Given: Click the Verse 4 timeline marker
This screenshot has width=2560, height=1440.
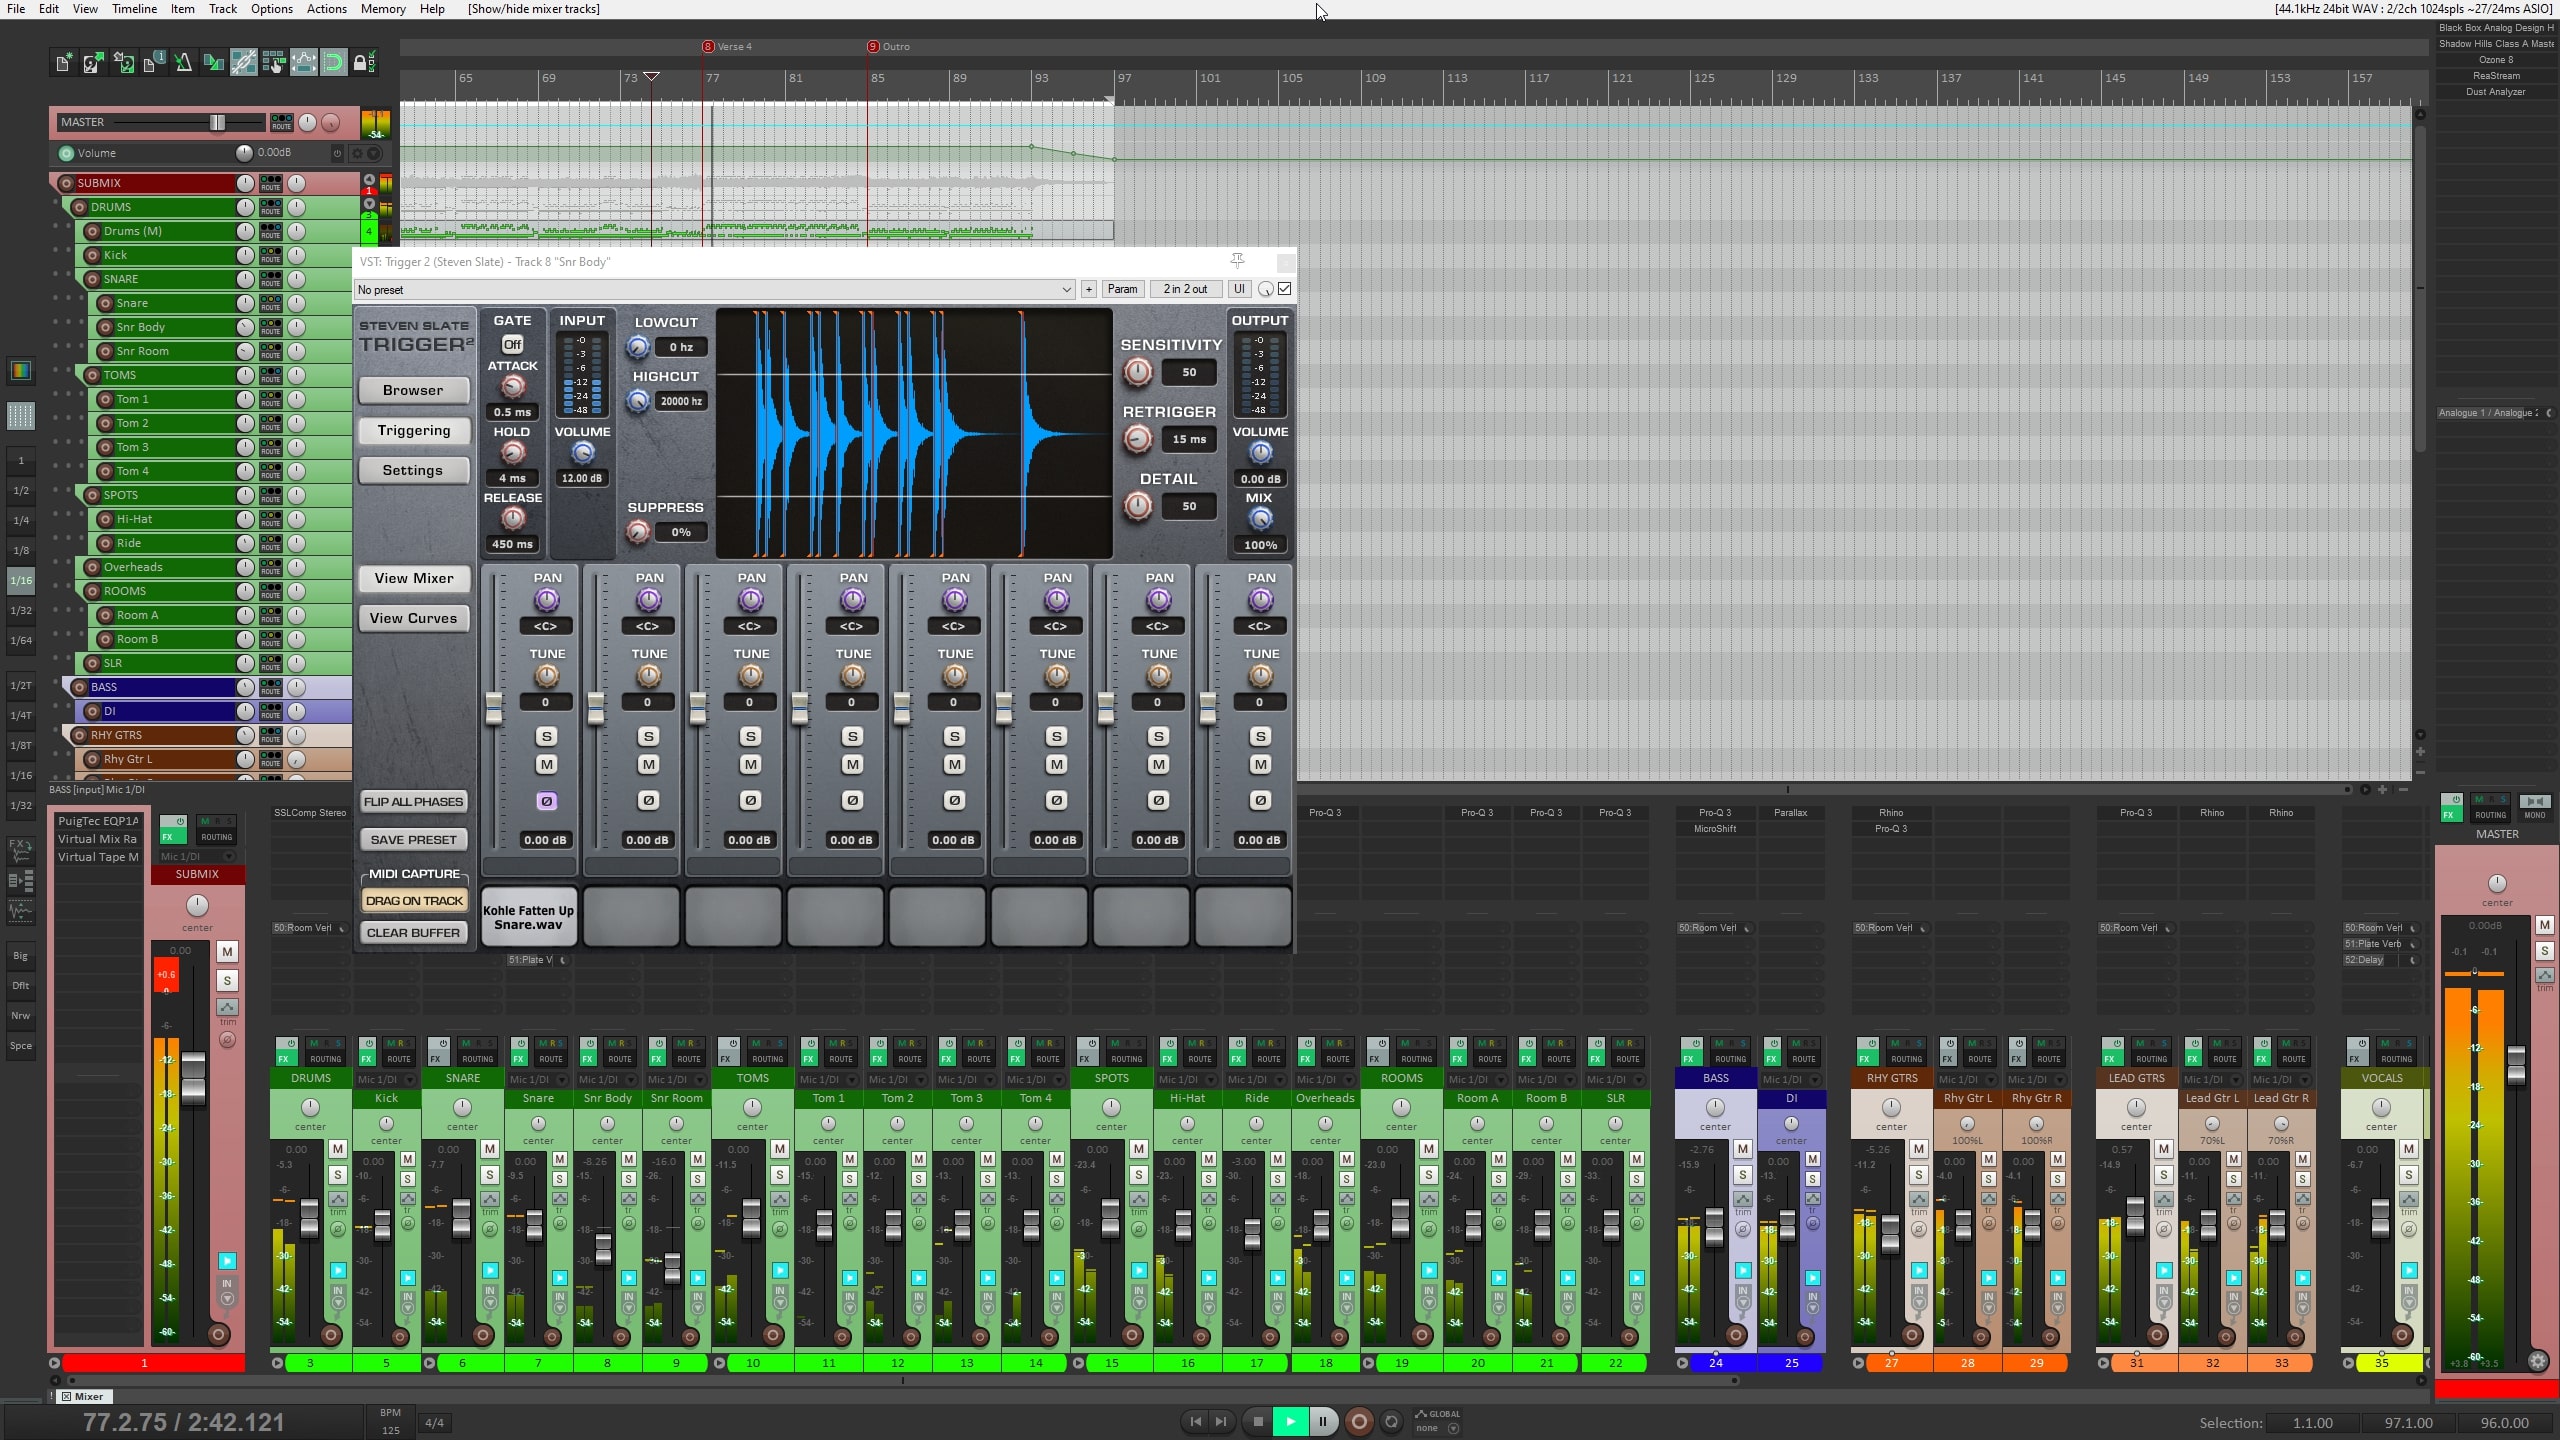Looking at the screenshot, I should coord(727,46).
